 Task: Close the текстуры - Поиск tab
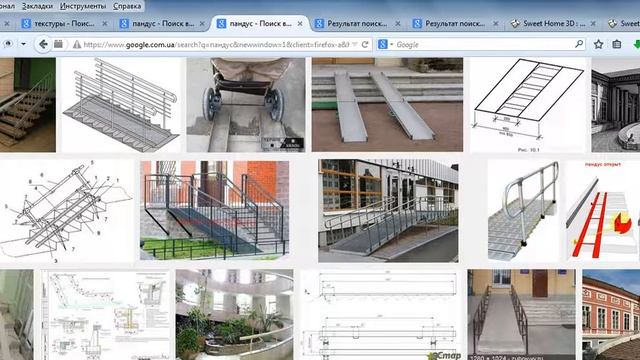tap(104, 24)
